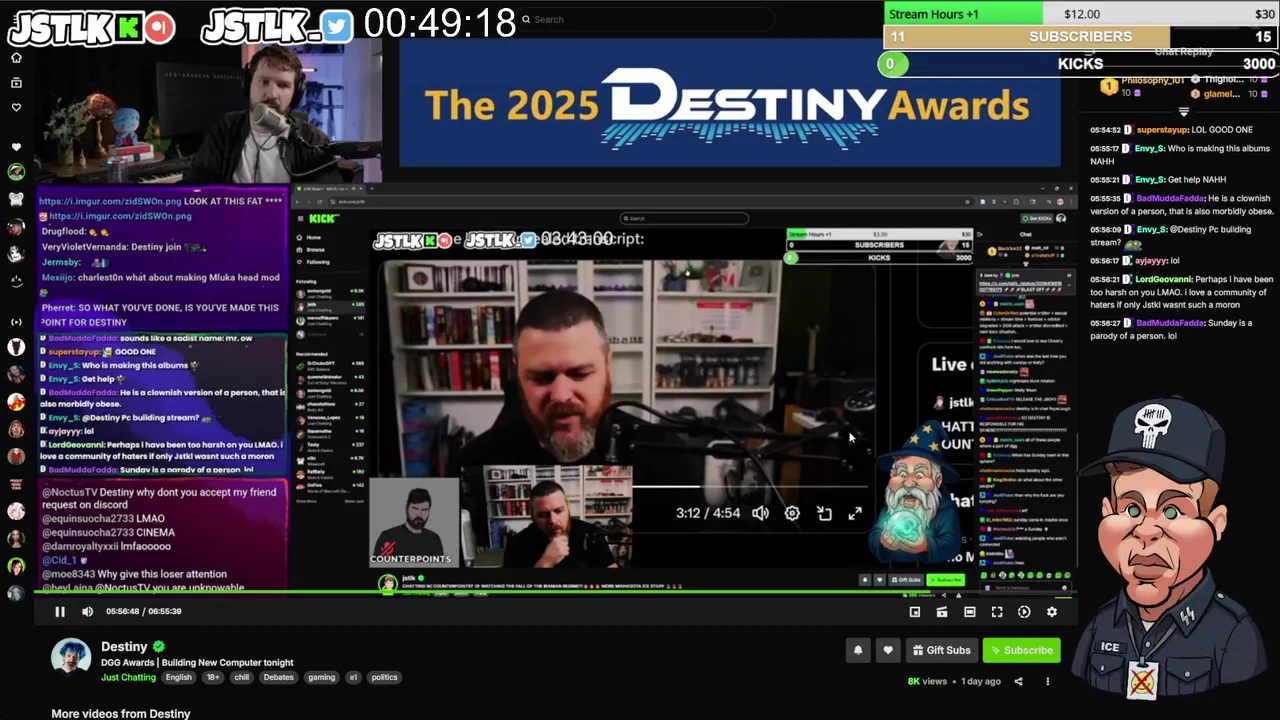Select the chill tag

[242, 677]
